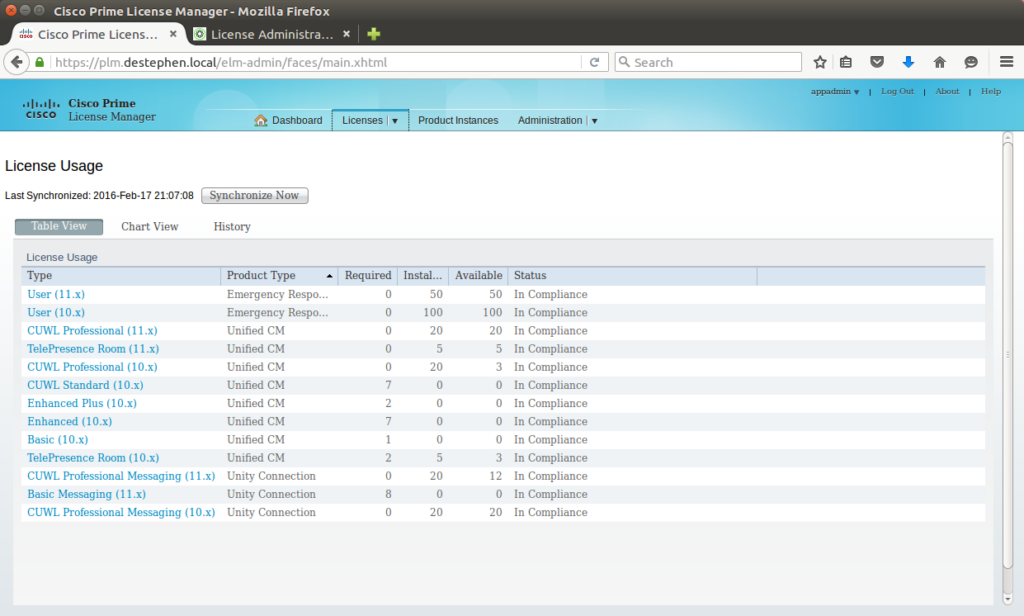Open the bookmarks list icon

846,62
